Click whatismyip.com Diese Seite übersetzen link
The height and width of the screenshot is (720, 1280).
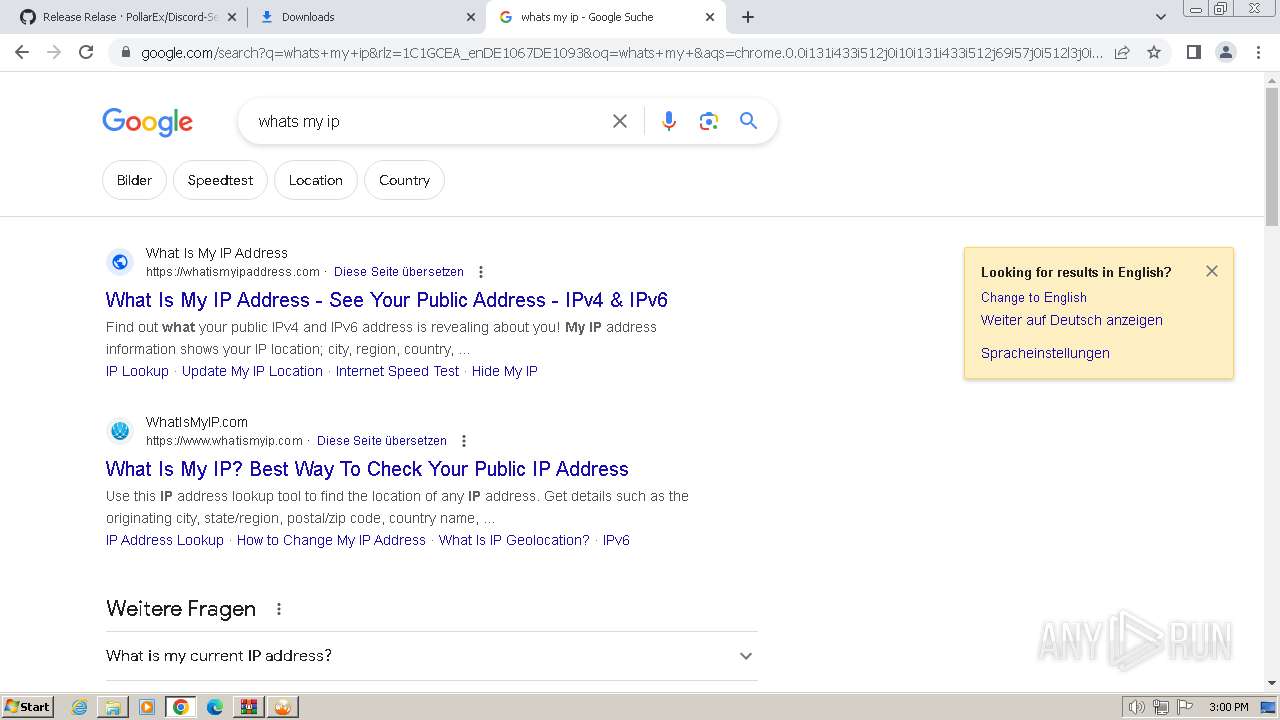382,441
